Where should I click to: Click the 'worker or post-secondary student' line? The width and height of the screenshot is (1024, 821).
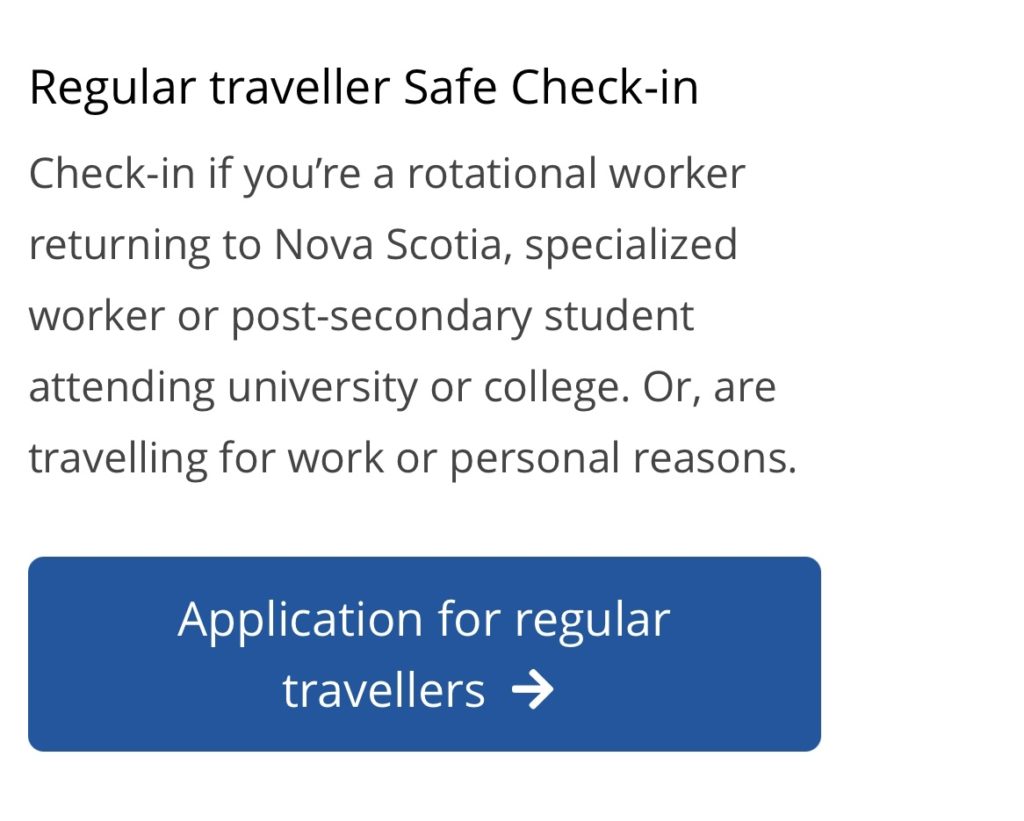[x=361, y=316]
